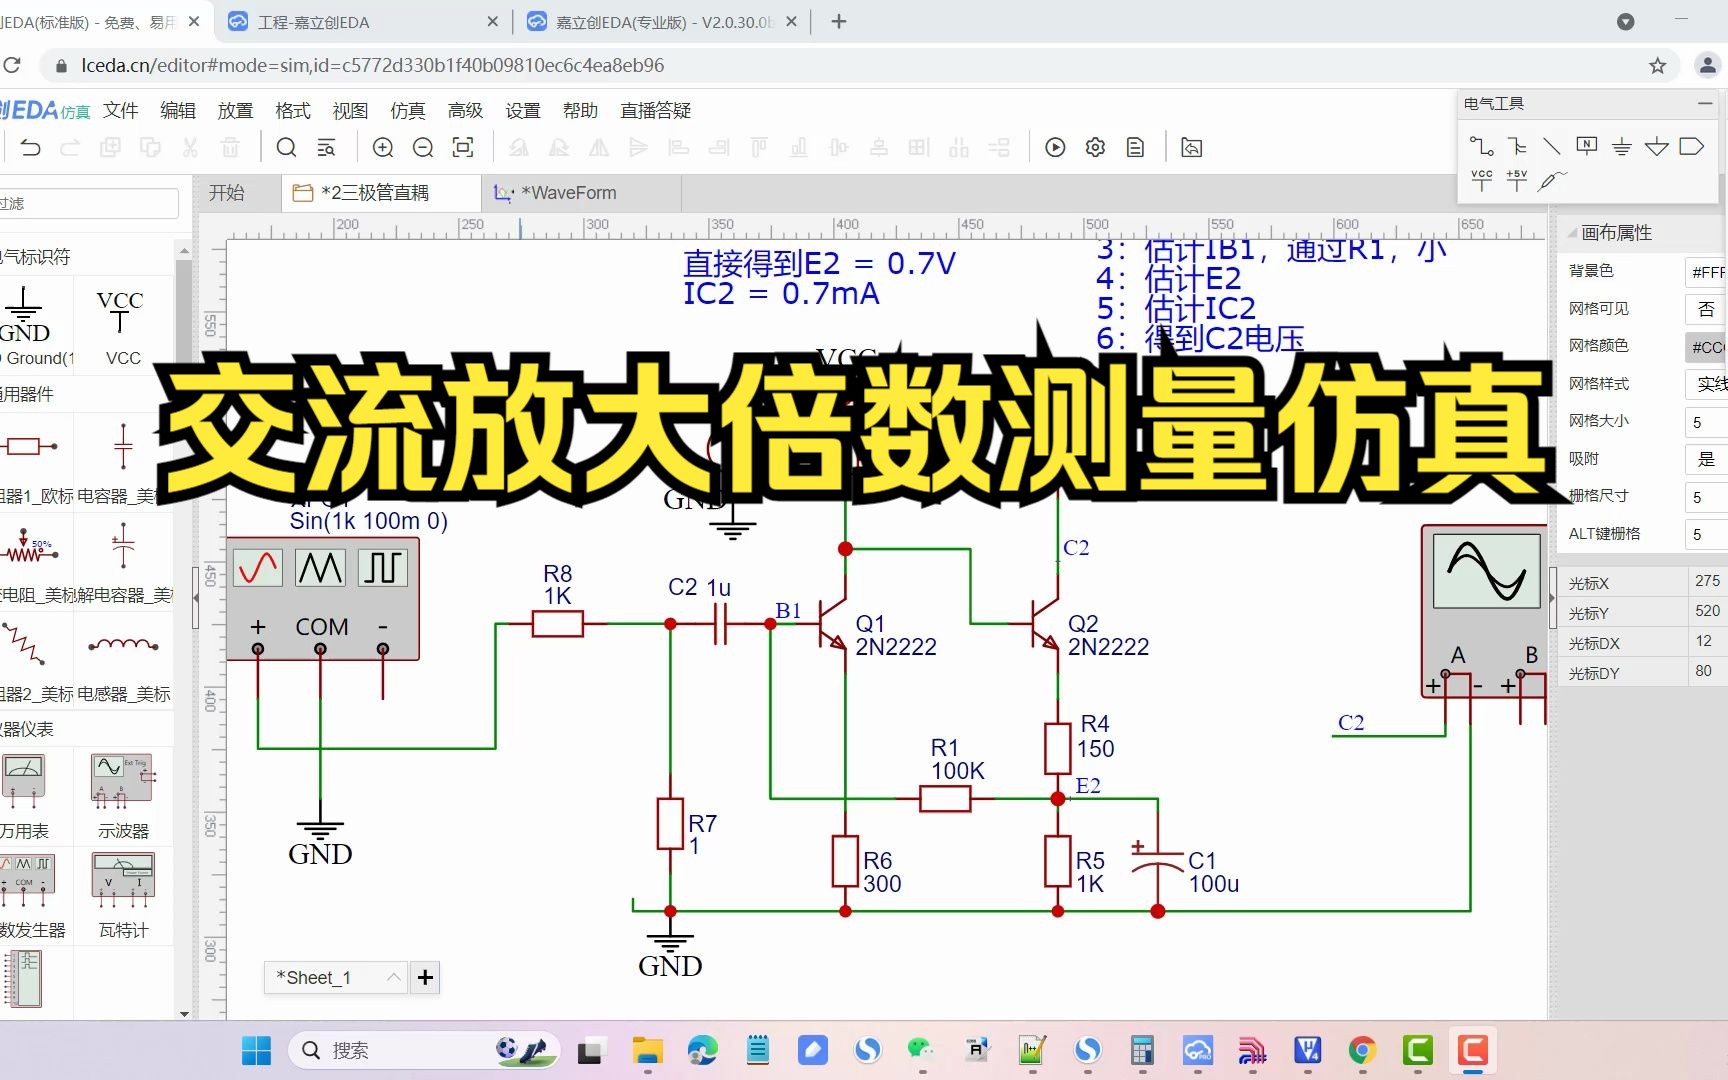The height and width of the screenshot is (1080, 1728).
Task: Collapse the 电气工具 panel
Action: point(1704,103)
